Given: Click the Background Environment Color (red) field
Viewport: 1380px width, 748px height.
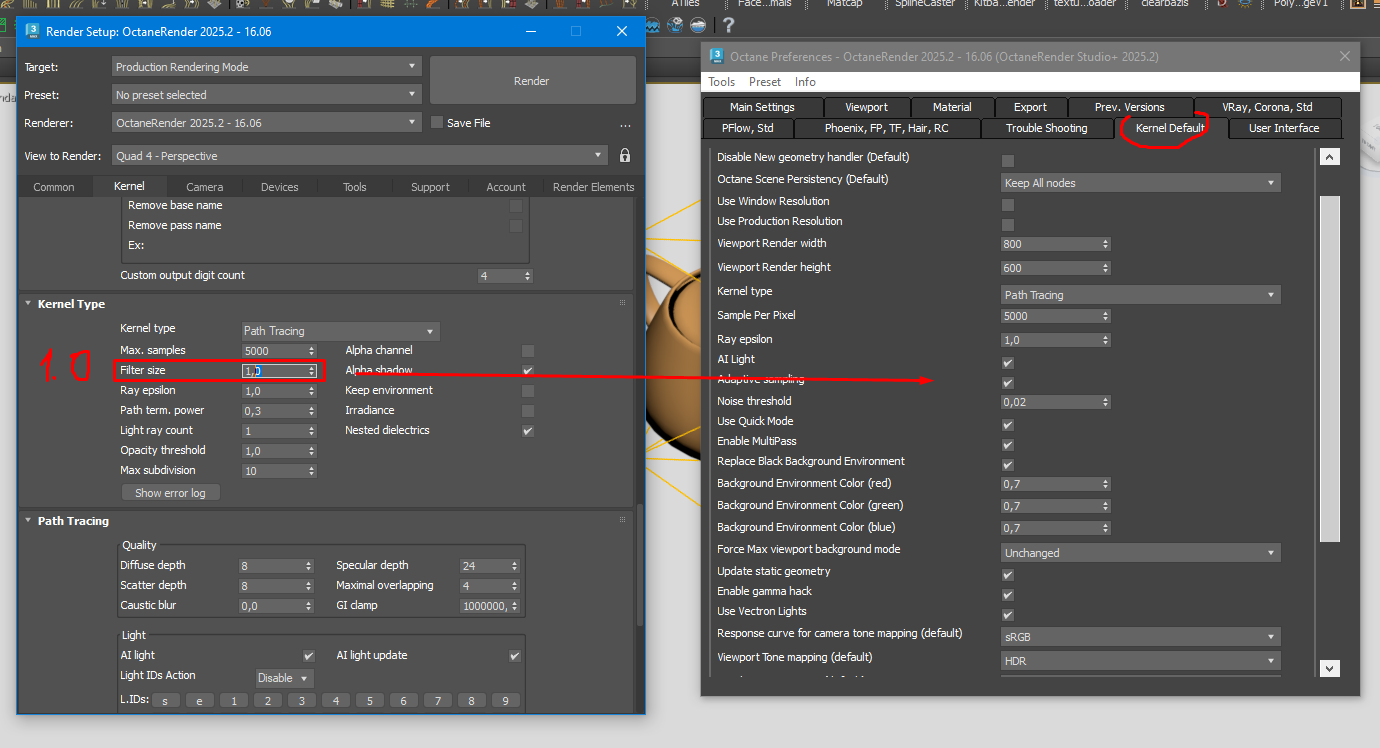Looking at the screenshot, I should coord(1050,484).
